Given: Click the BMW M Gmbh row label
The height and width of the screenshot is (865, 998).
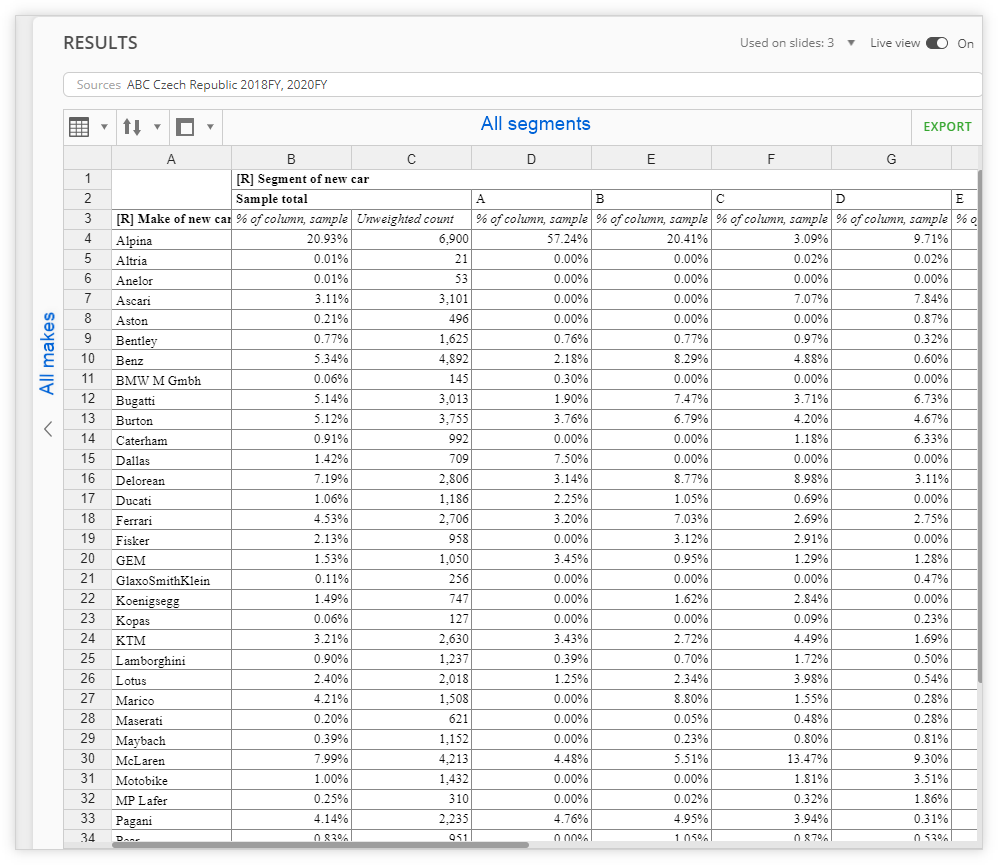Looking at the screenshot, I should pos(158,381).
